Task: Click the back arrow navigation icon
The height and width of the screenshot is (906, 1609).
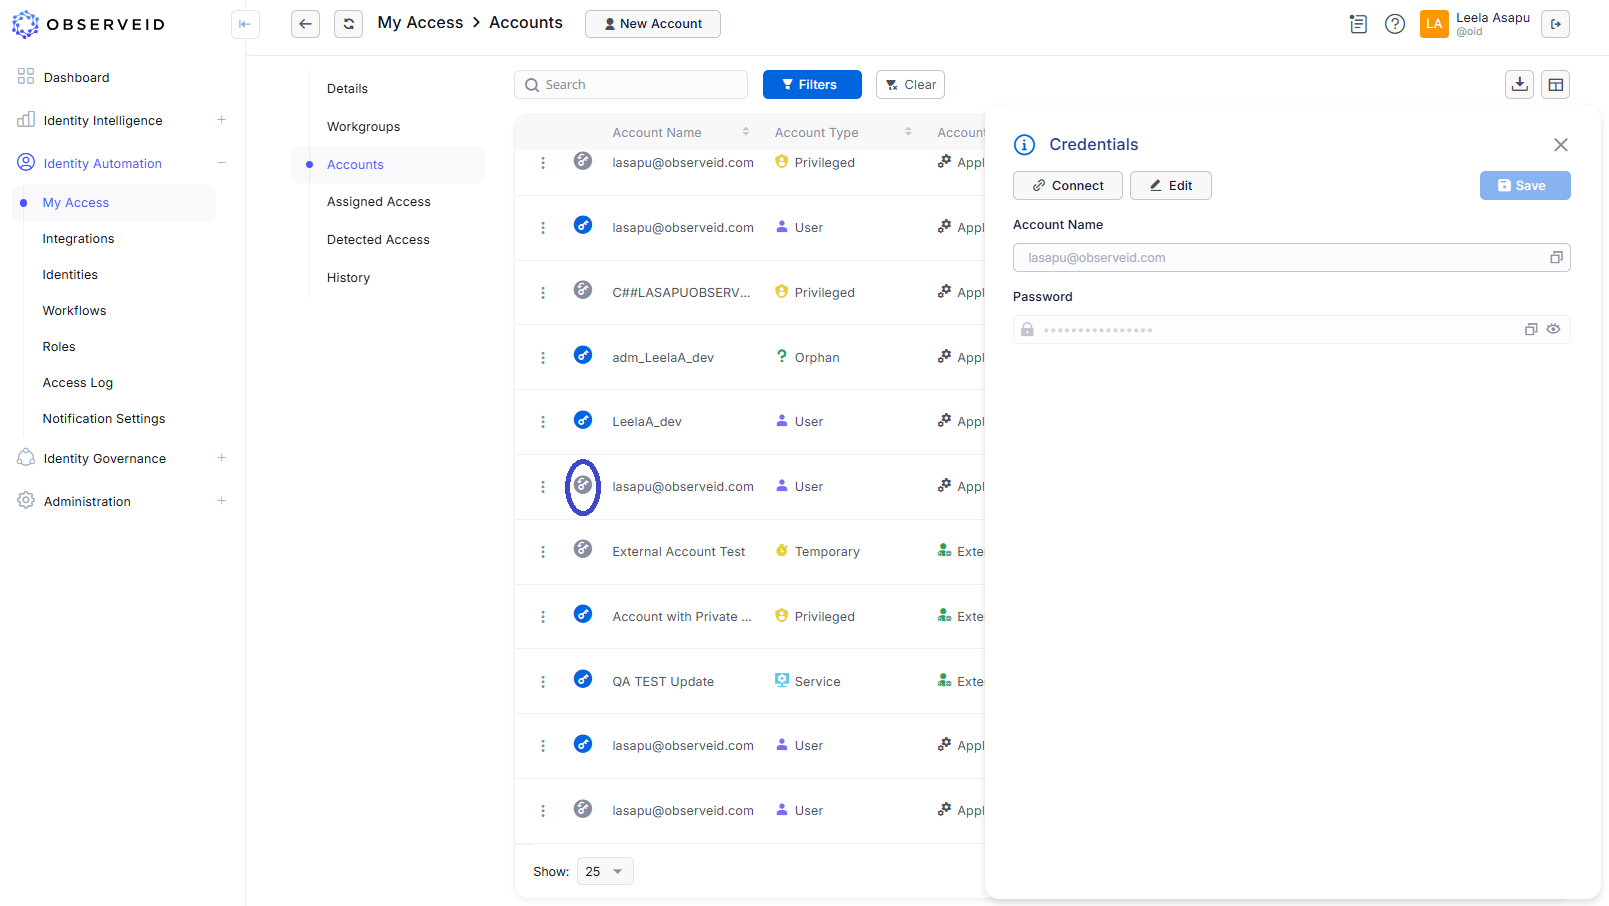Action: 305,23
